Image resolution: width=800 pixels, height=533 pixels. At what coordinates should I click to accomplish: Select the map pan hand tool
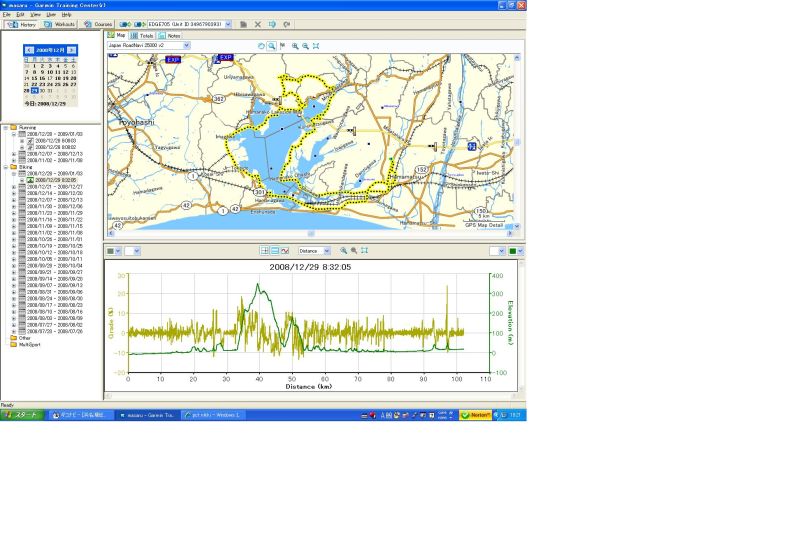coord(261,46)
